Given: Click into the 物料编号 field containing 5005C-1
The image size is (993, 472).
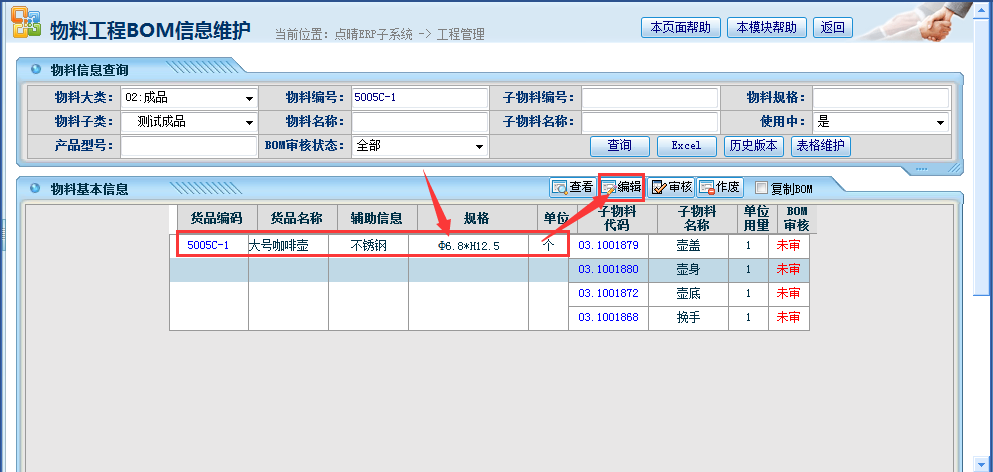Looking at the screenshot, I should tap(419, 98).
